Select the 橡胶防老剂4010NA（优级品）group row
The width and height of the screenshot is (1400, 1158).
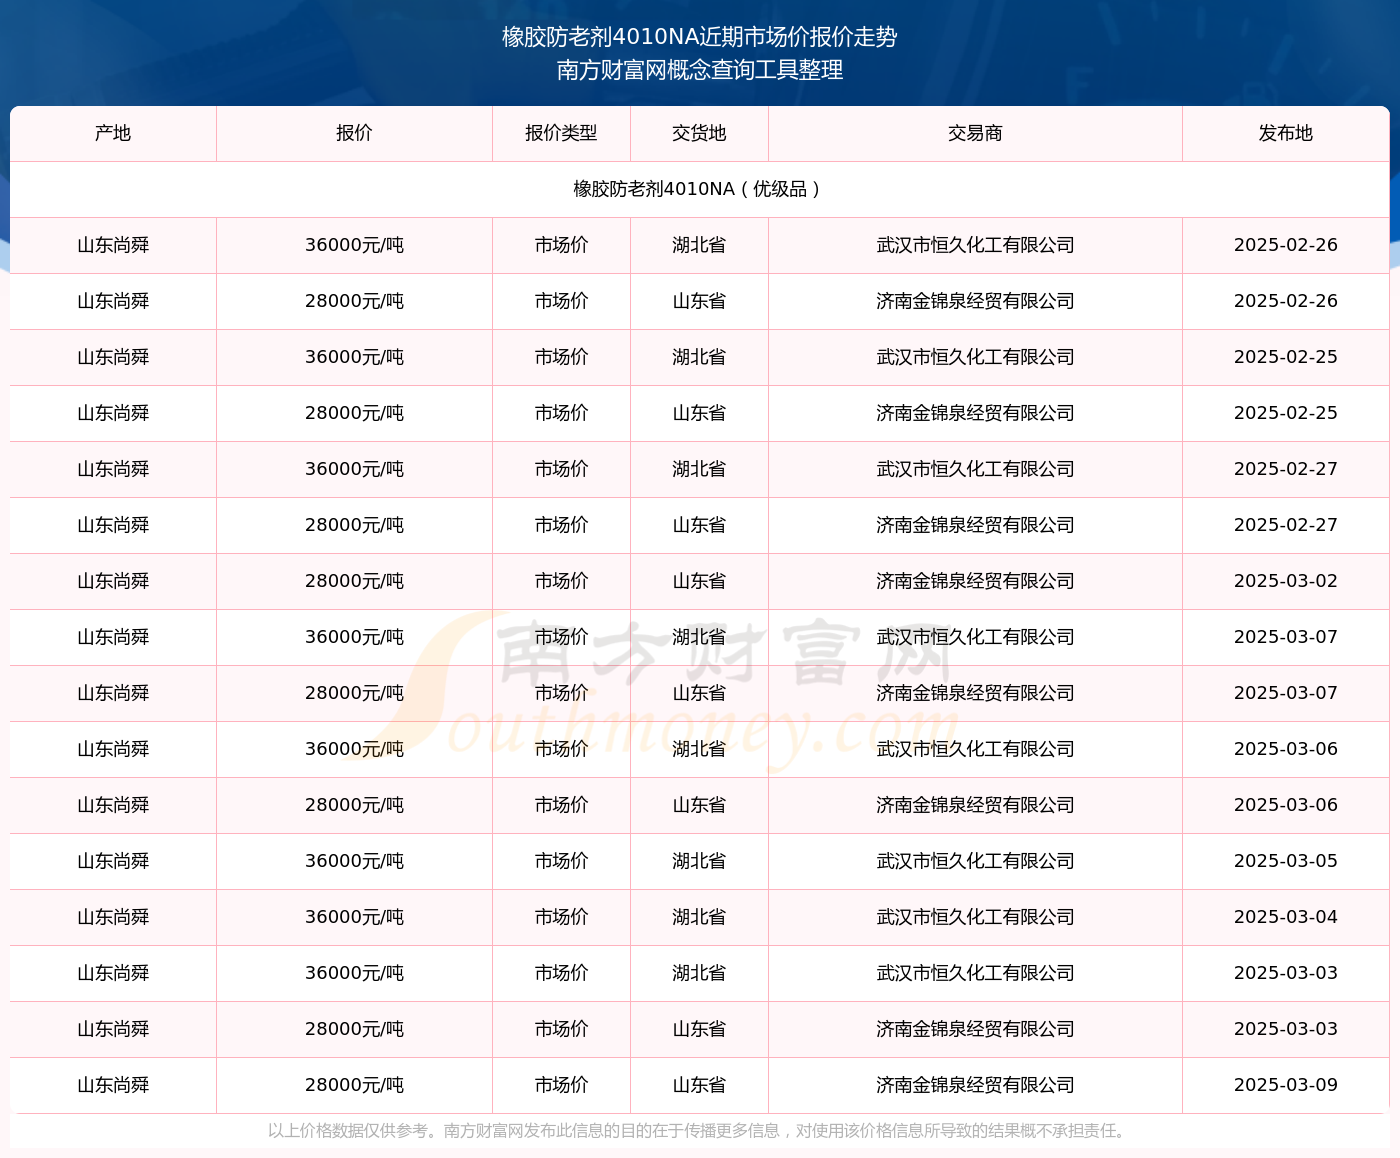(700, 189)
